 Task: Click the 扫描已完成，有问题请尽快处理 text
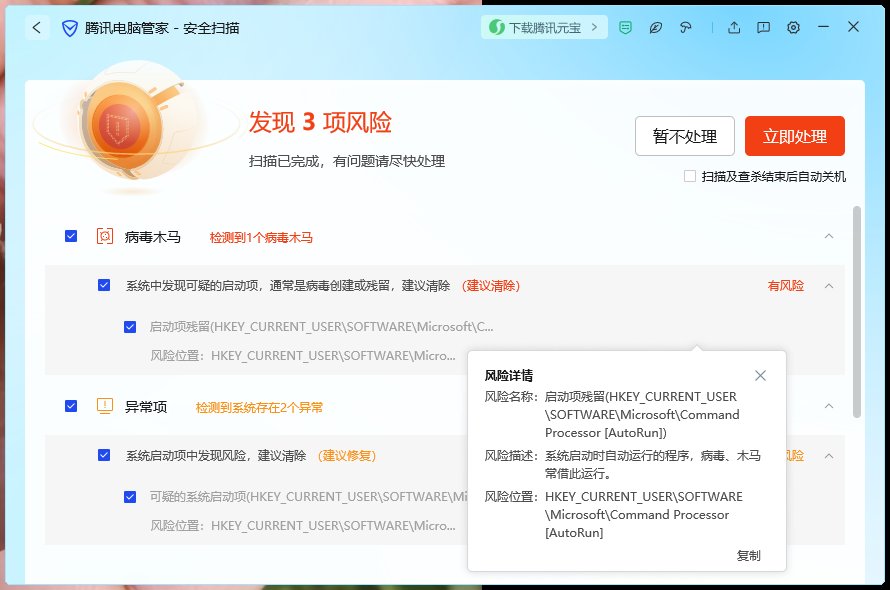(x=346, y=161)
